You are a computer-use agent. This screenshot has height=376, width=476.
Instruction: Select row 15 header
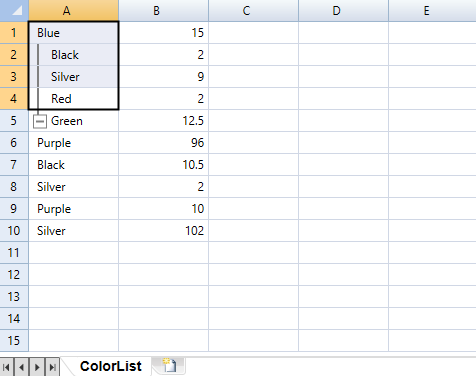14,341
